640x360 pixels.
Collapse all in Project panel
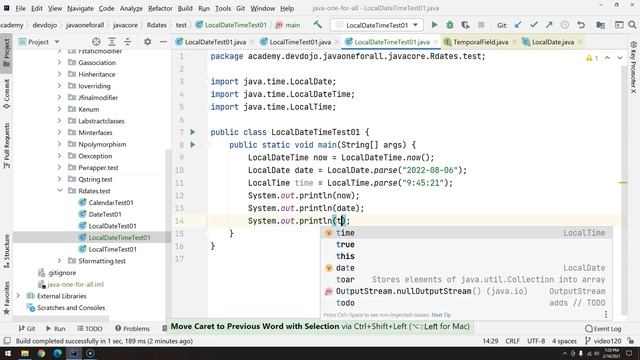click(x=128, y=42)
